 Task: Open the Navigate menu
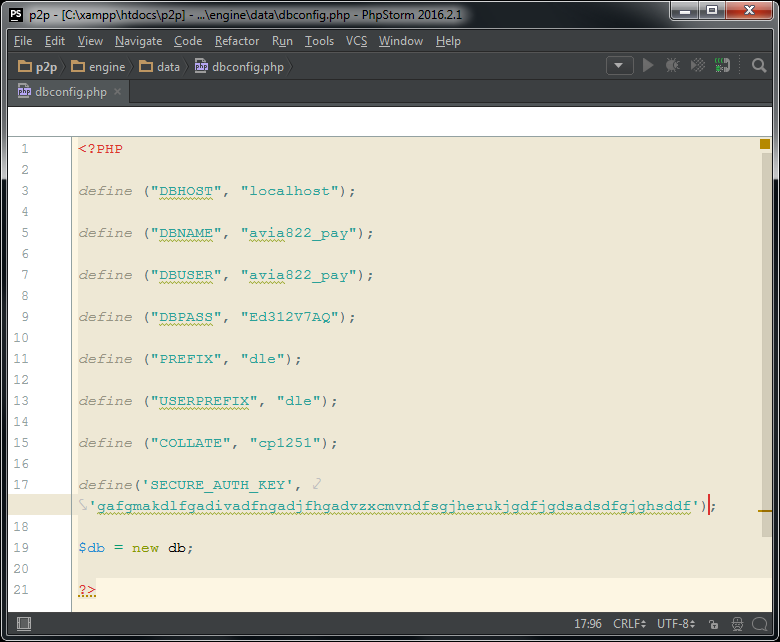click(138, 41)
